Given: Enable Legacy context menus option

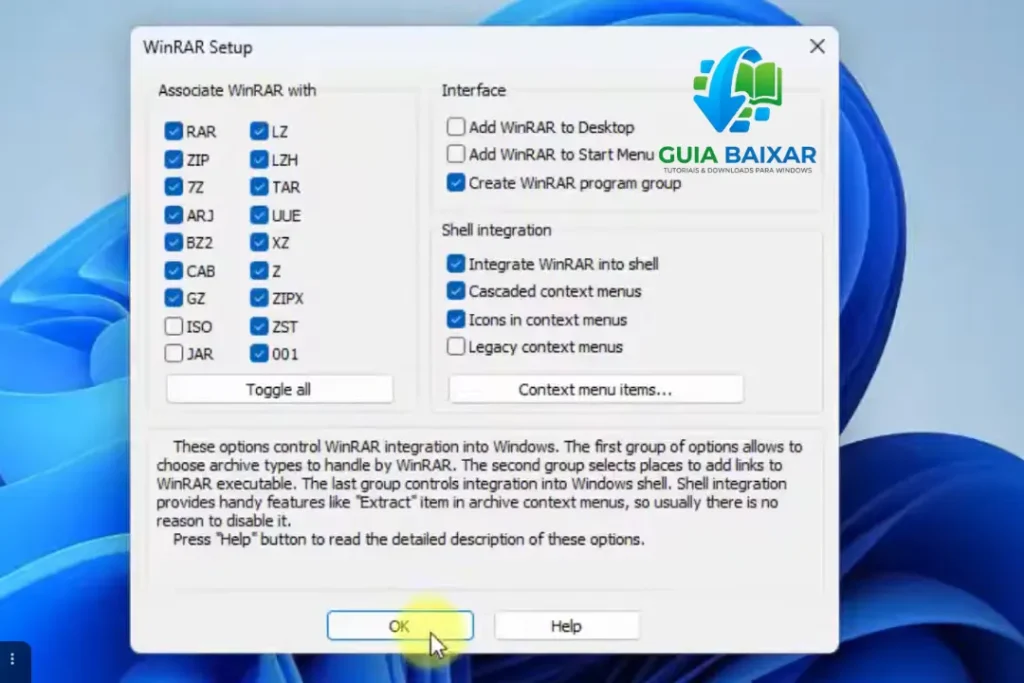Looking at the screenshot, I should coord(456,346).
